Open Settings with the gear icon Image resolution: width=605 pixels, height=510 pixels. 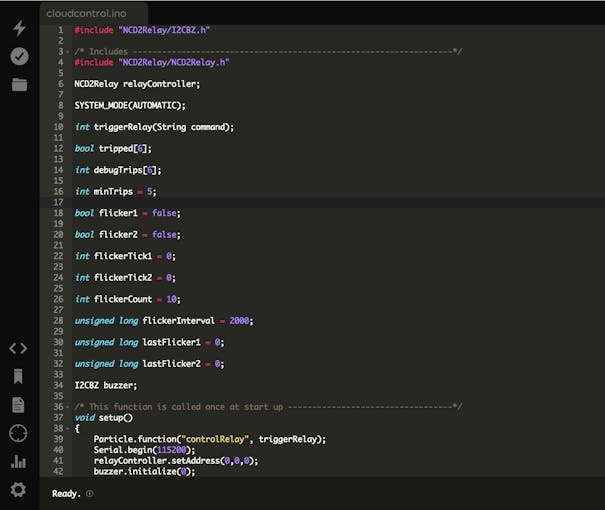(18, 490)
